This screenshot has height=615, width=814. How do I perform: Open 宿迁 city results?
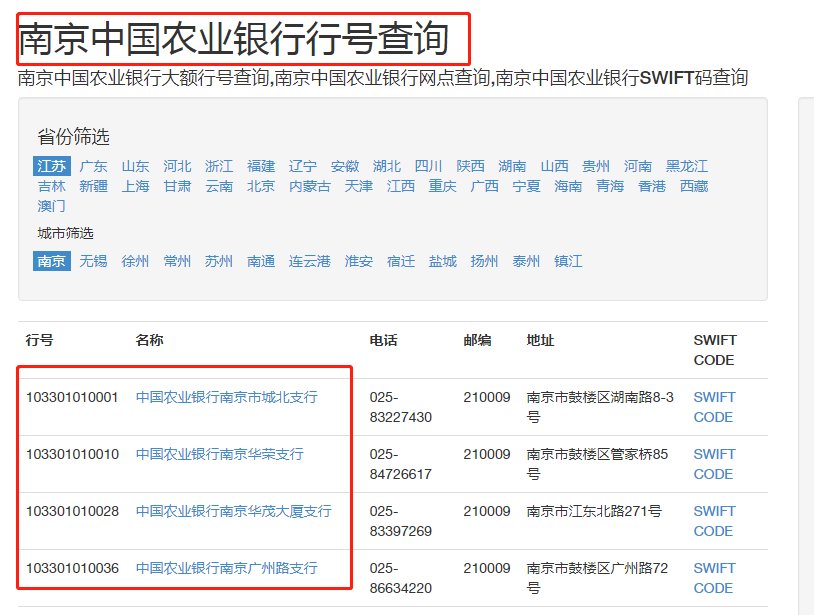pyautogui.click(x=401, y=261)
